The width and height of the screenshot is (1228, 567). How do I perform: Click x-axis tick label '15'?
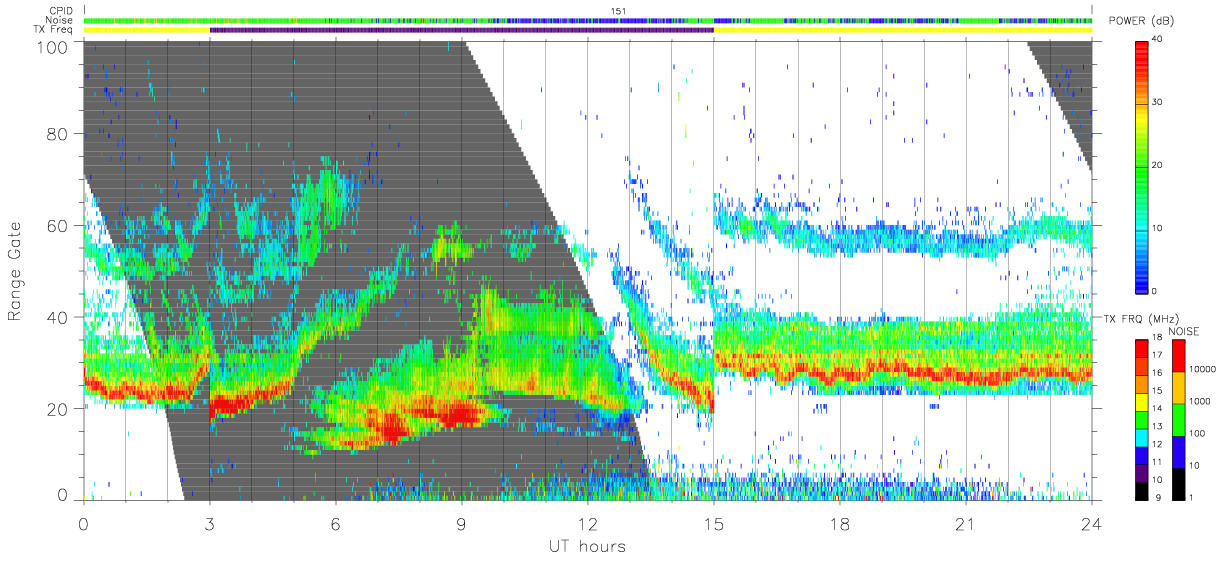pos(713,523)
